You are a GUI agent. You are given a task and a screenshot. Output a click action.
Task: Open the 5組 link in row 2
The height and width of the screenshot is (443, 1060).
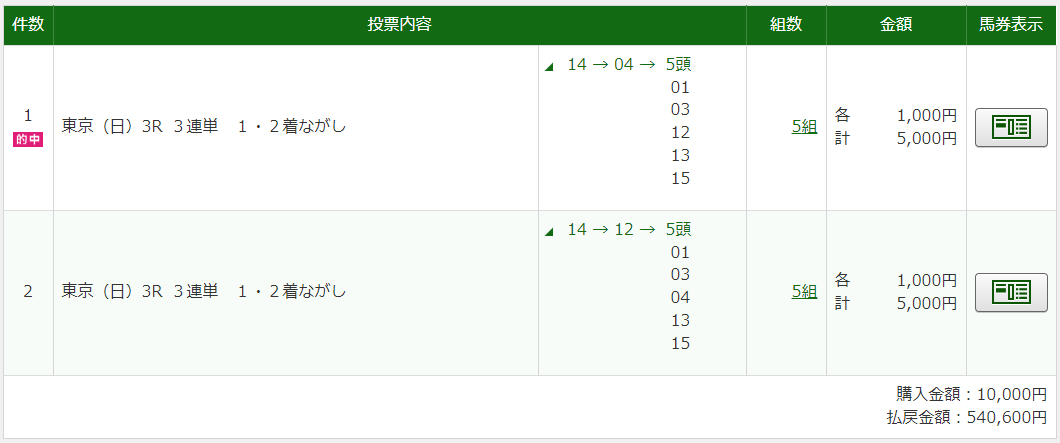point(804,292)
